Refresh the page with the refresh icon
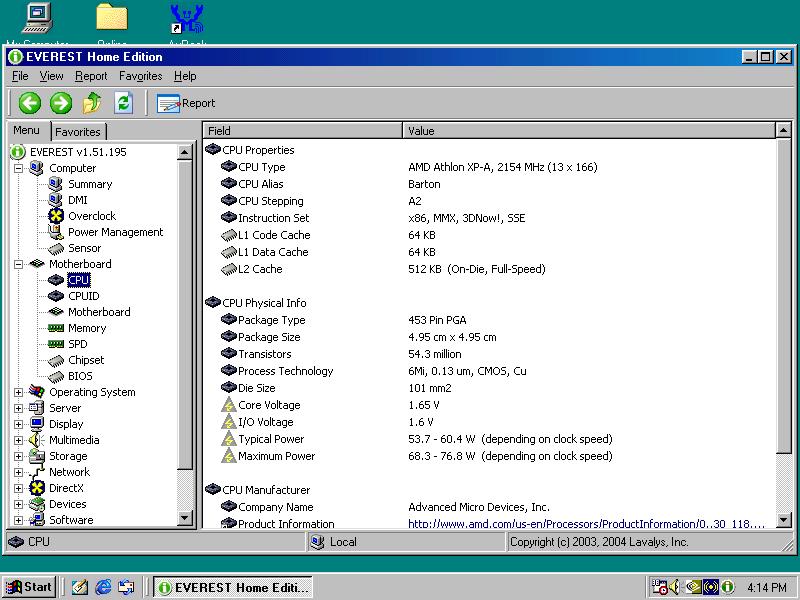This screenshot has width=800, height=600. click(x=123, y=103)
